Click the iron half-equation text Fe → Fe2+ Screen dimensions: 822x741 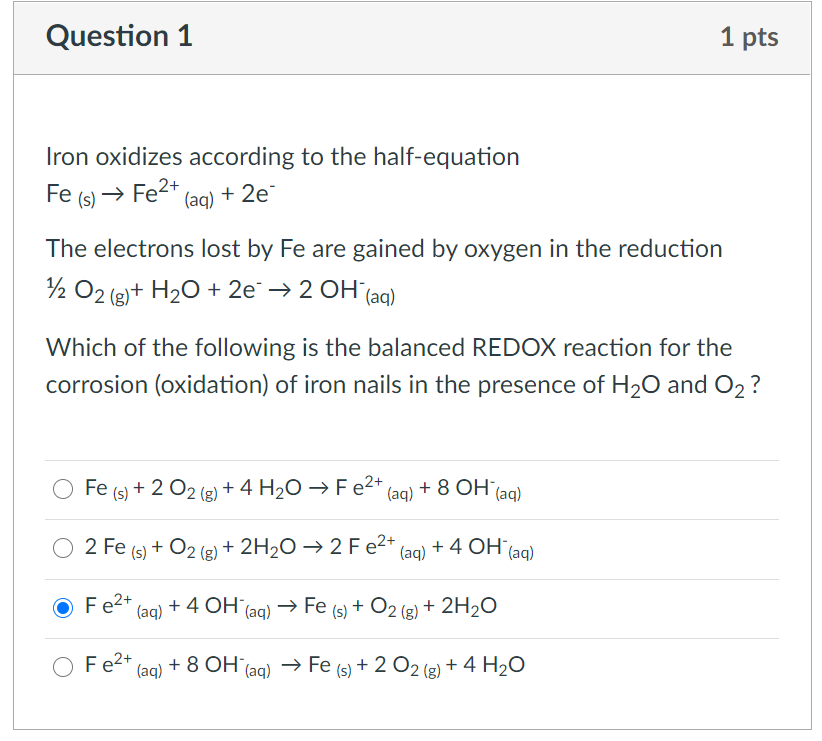tap(160, 192)
